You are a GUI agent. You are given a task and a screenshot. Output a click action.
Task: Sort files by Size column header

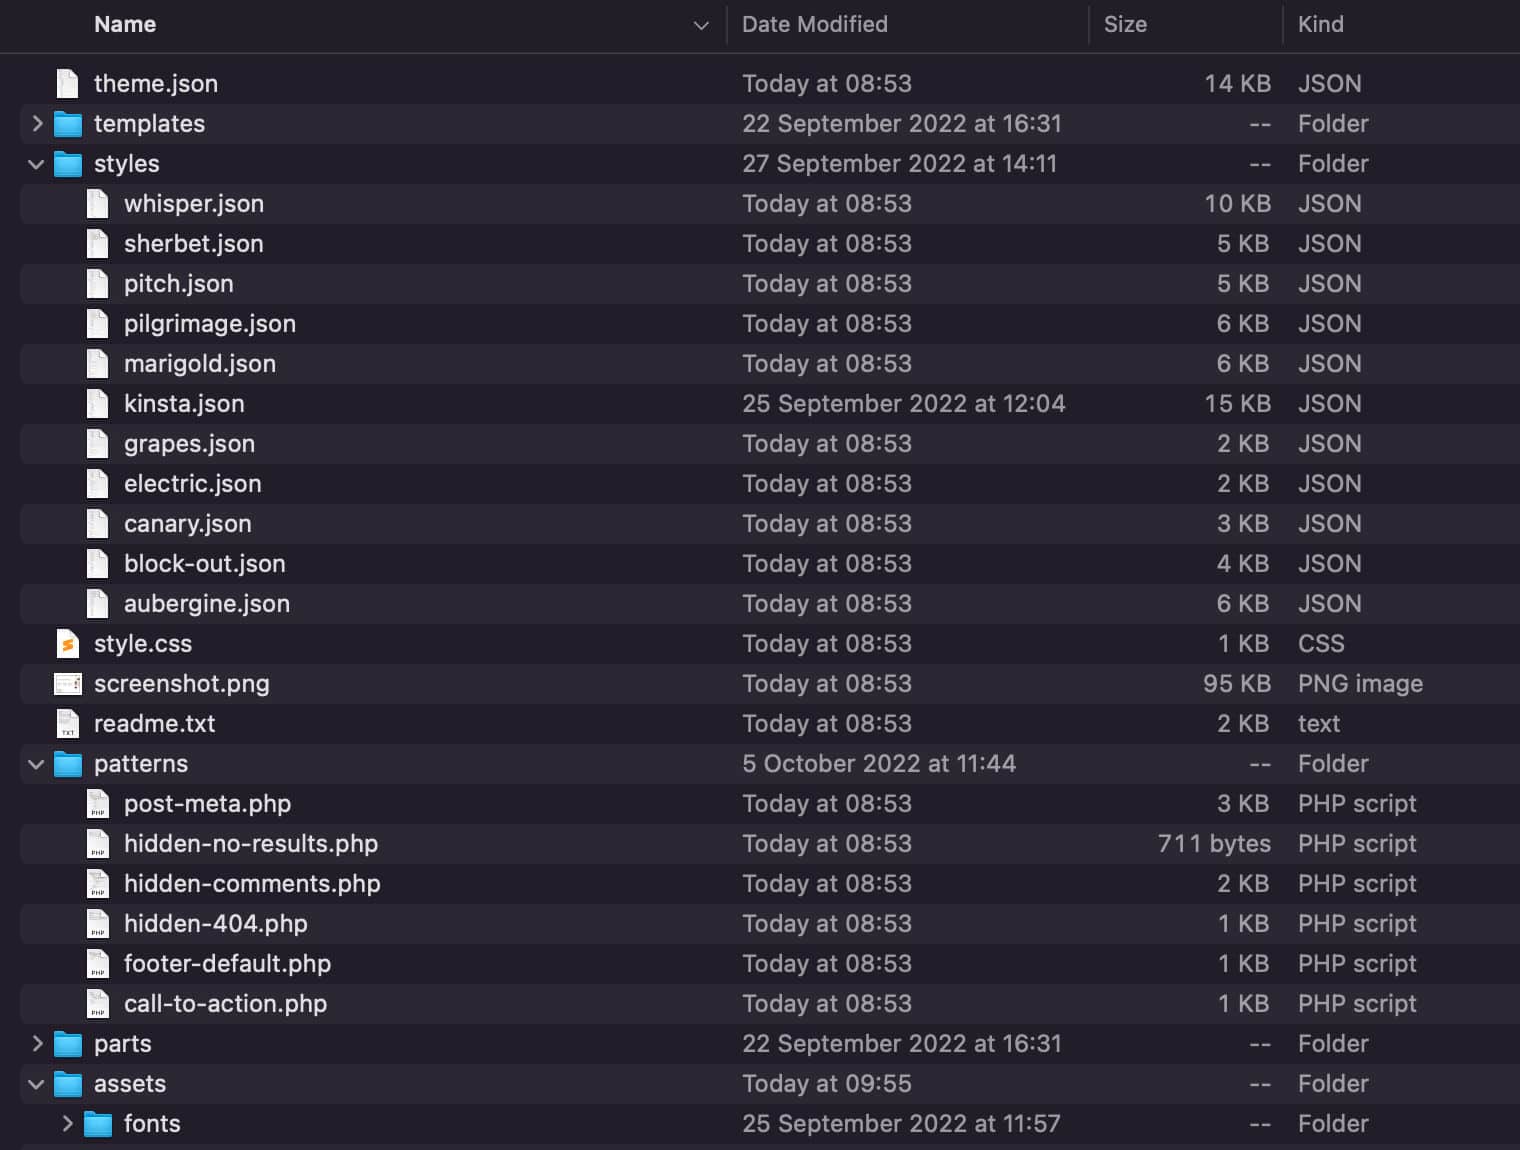click(1125, 25)
